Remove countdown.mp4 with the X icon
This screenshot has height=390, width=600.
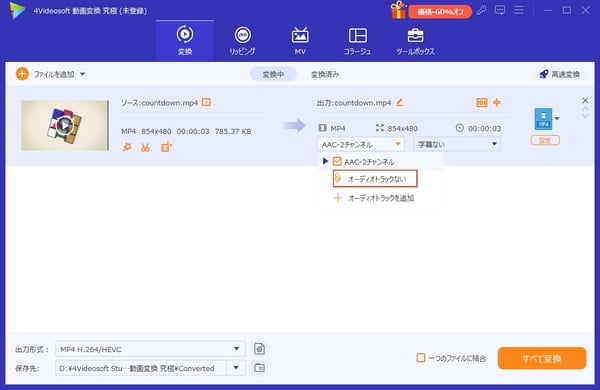click(x=585, y=100)
